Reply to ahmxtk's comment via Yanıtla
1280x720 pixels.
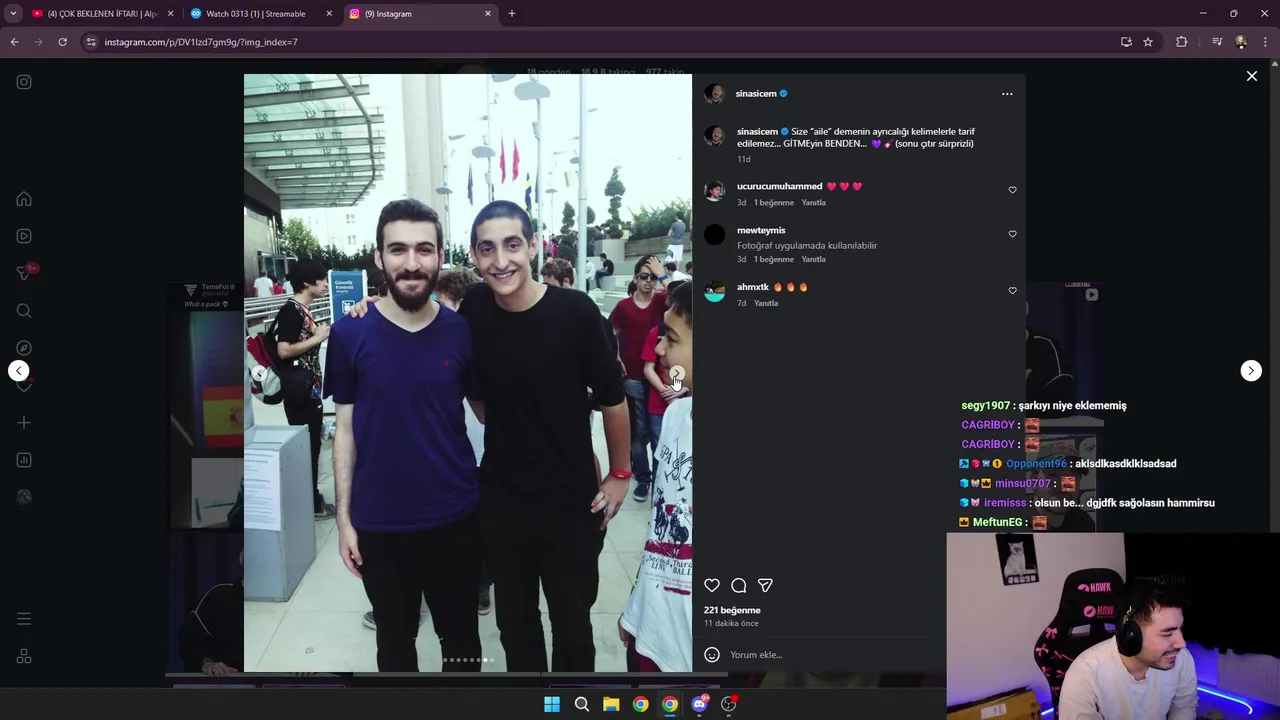tap(765, 304)
